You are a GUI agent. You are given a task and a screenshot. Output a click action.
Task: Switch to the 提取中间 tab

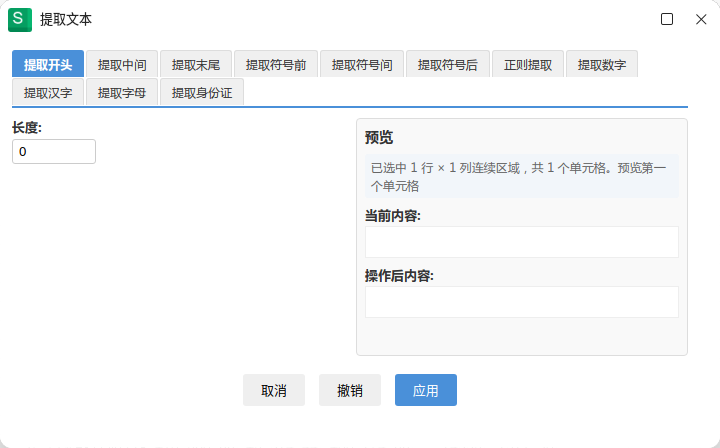tap(122, 64)
